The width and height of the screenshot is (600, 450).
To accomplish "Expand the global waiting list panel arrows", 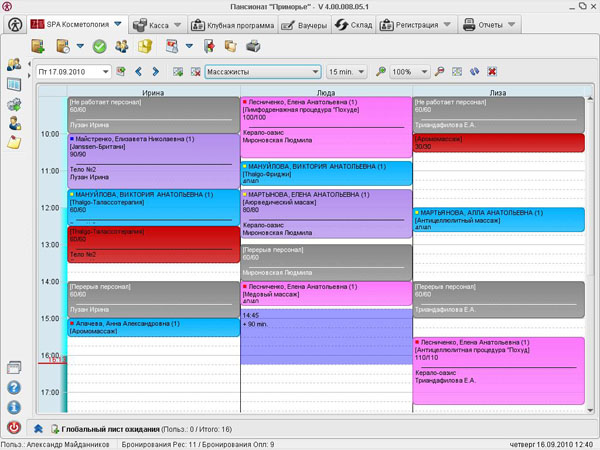I will point(38,428).
